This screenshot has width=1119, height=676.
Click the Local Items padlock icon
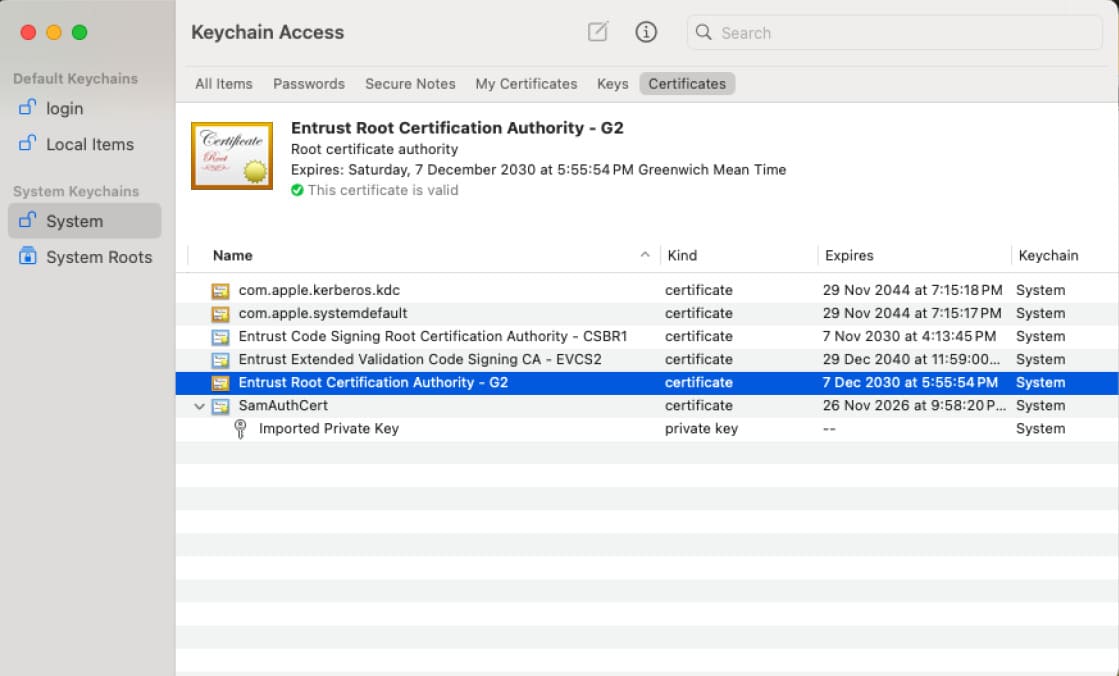click(x=28, y=144)
